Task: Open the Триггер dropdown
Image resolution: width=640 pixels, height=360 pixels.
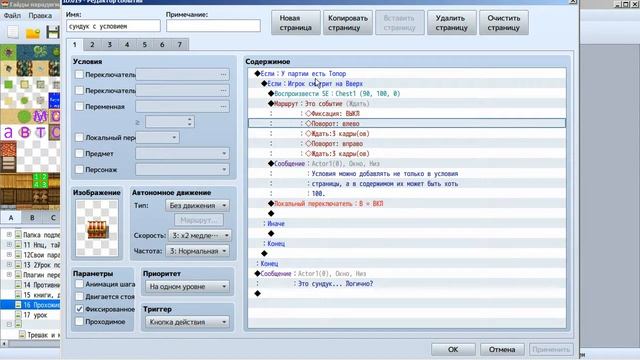Action: coord(187,322)
